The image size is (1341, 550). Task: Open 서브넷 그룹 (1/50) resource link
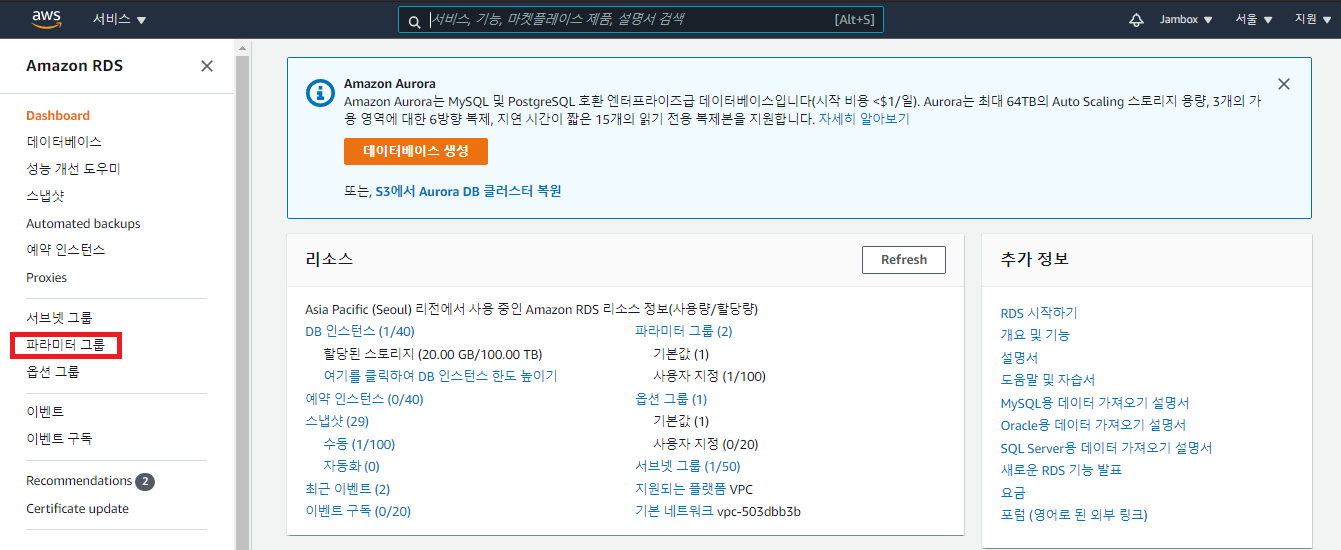[688, 467]
